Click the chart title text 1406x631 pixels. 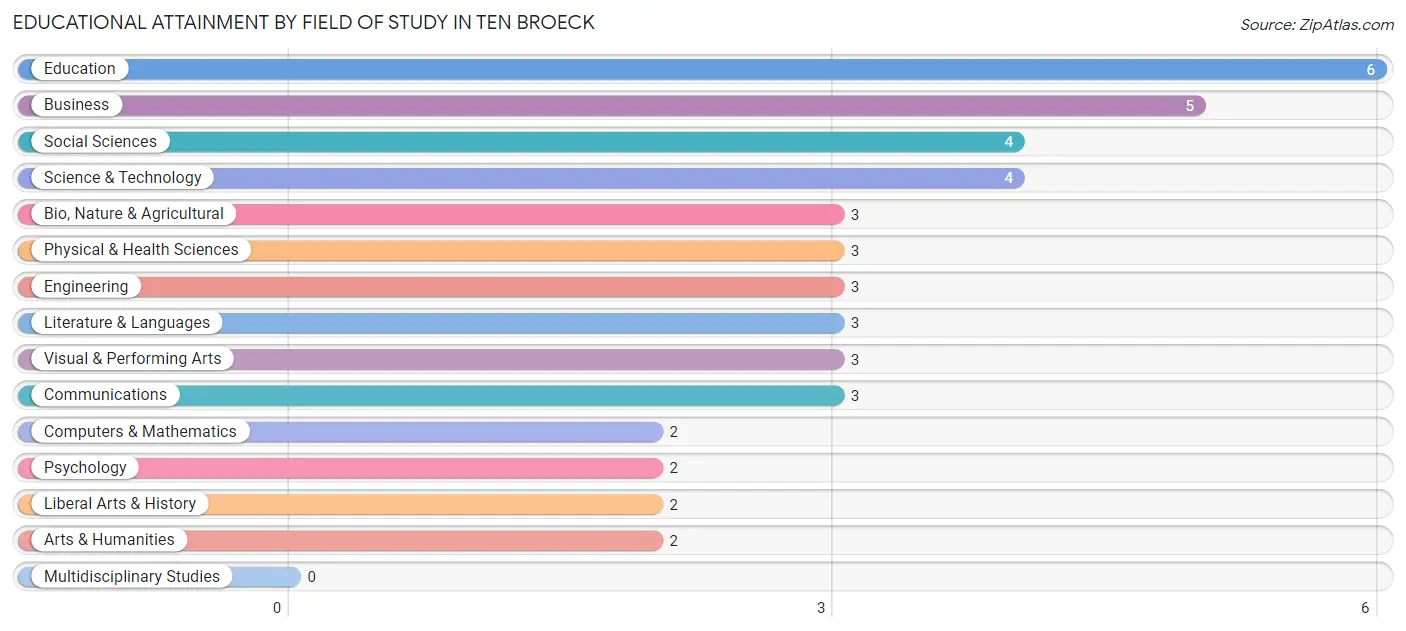click(304, 23)
